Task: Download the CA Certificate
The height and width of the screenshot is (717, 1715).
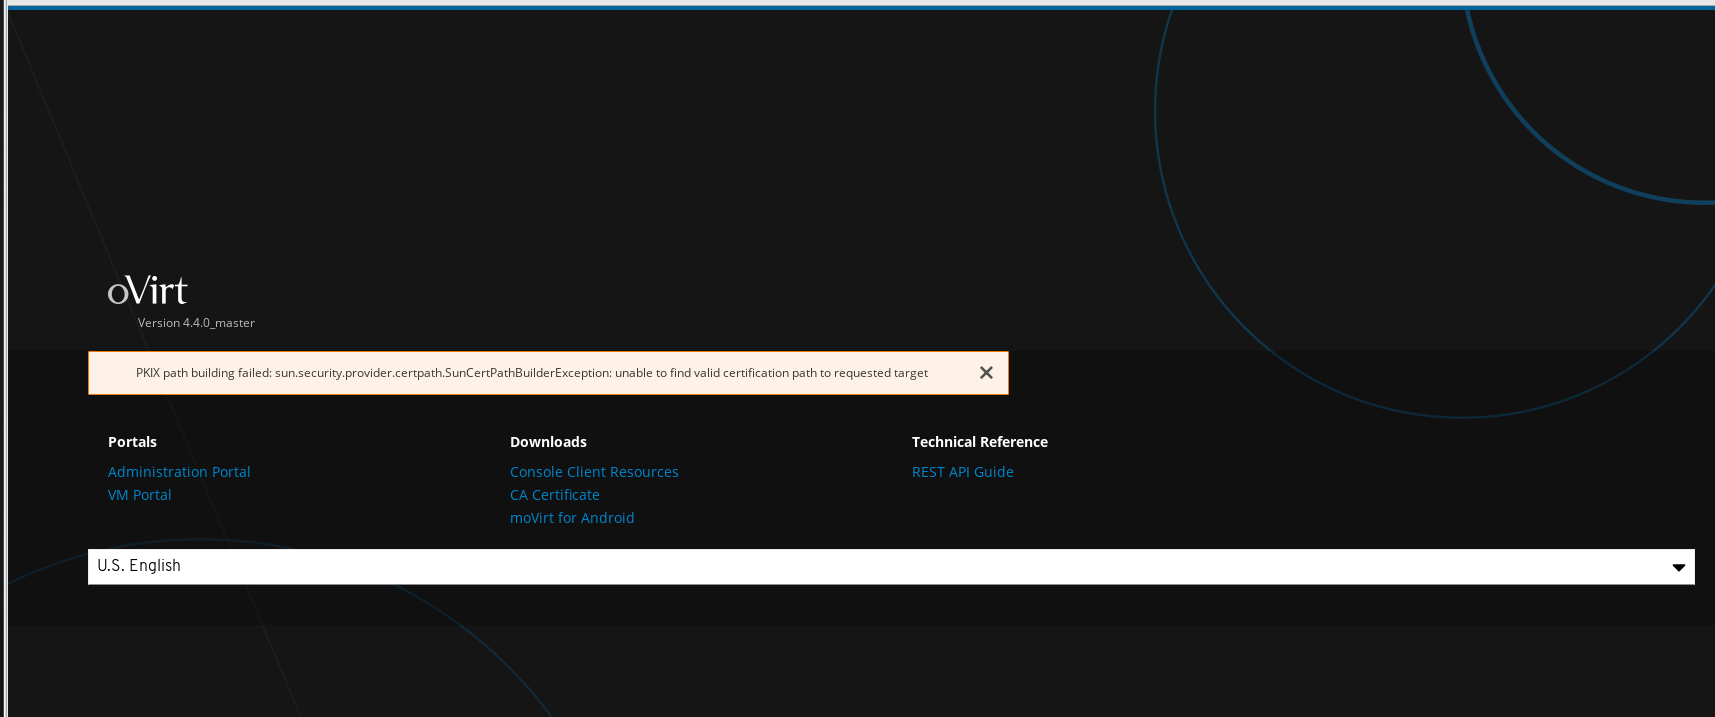Action: (x=555, y=495)
